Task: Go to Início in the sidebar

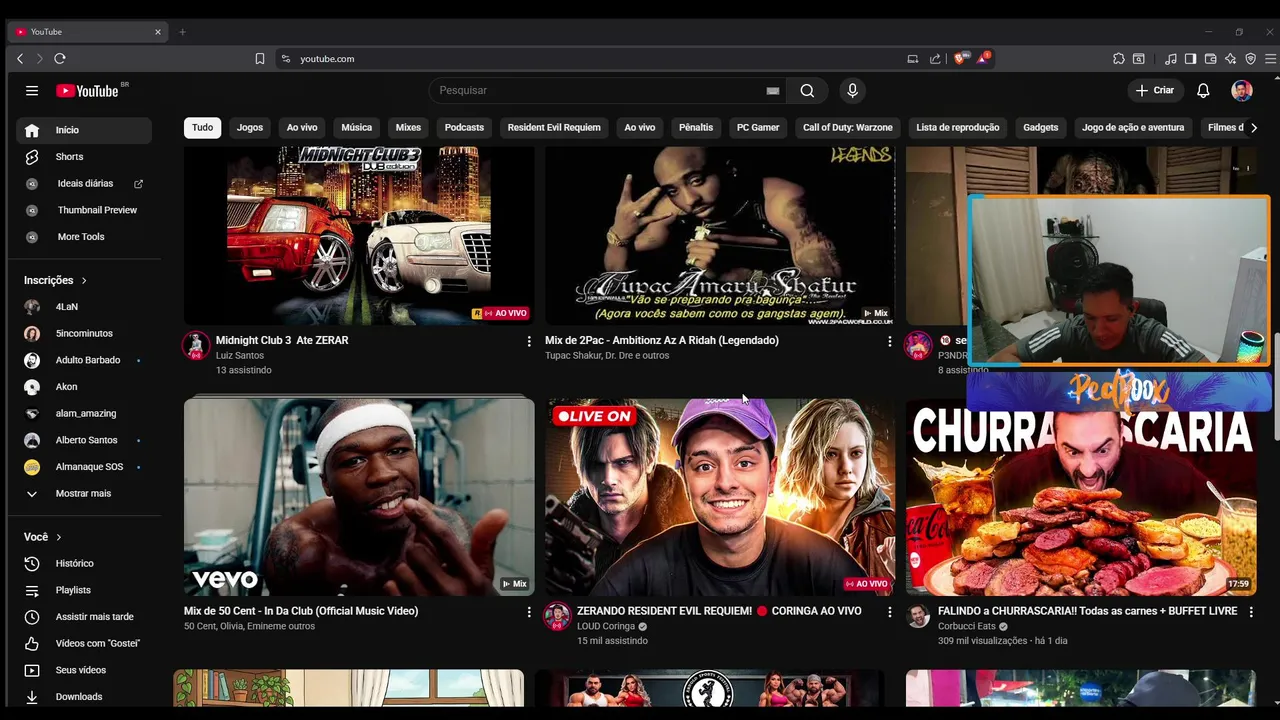Action: [x=84, y=130]
